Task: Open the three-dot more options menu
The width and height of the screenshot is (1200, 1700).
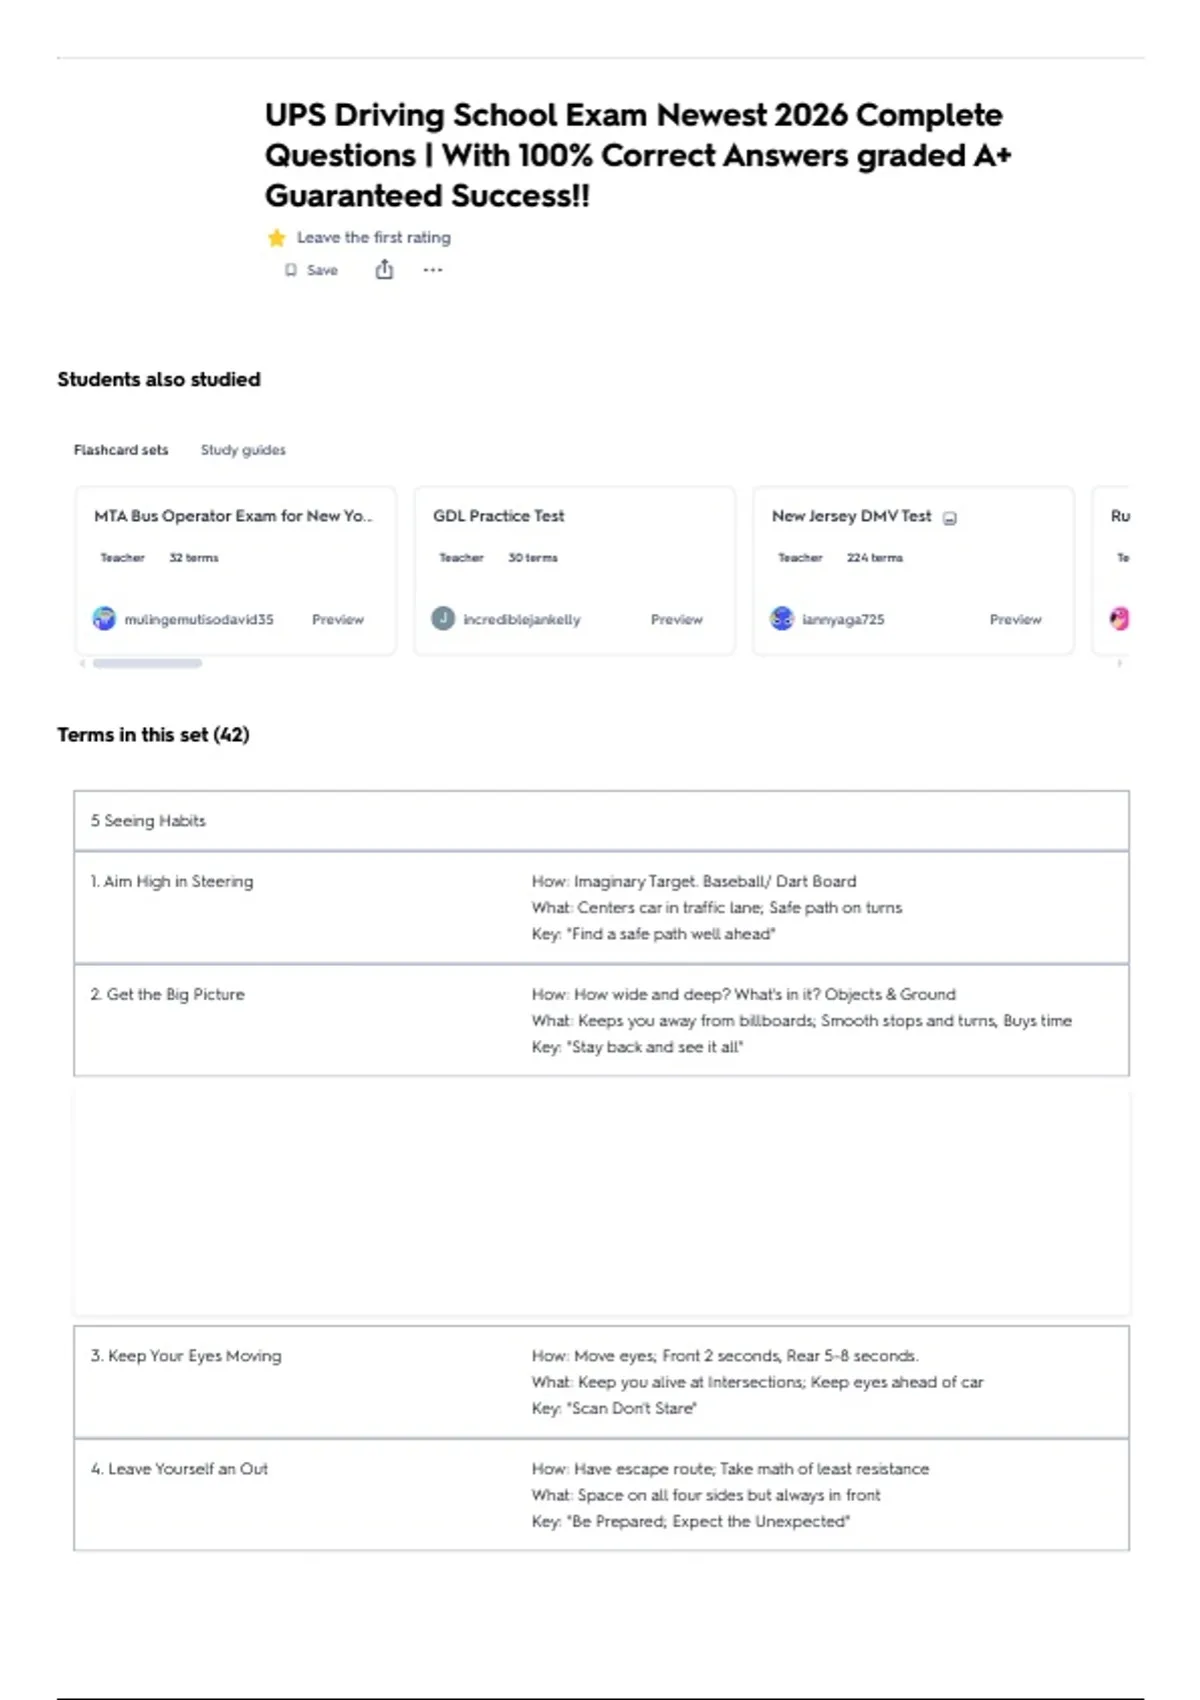Action: (432, 270)
